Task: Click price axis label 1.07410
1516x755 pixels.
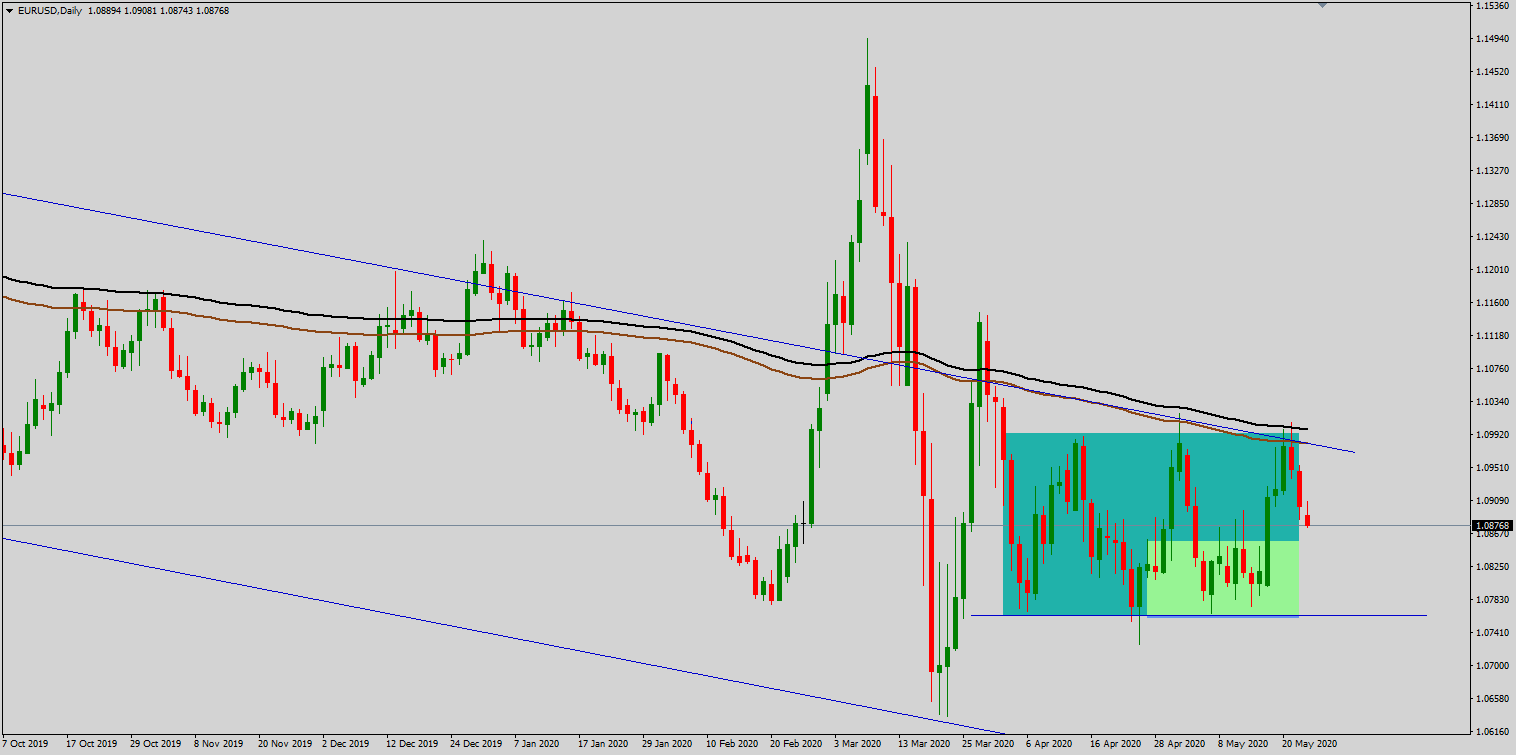Action: (1492, 633)
